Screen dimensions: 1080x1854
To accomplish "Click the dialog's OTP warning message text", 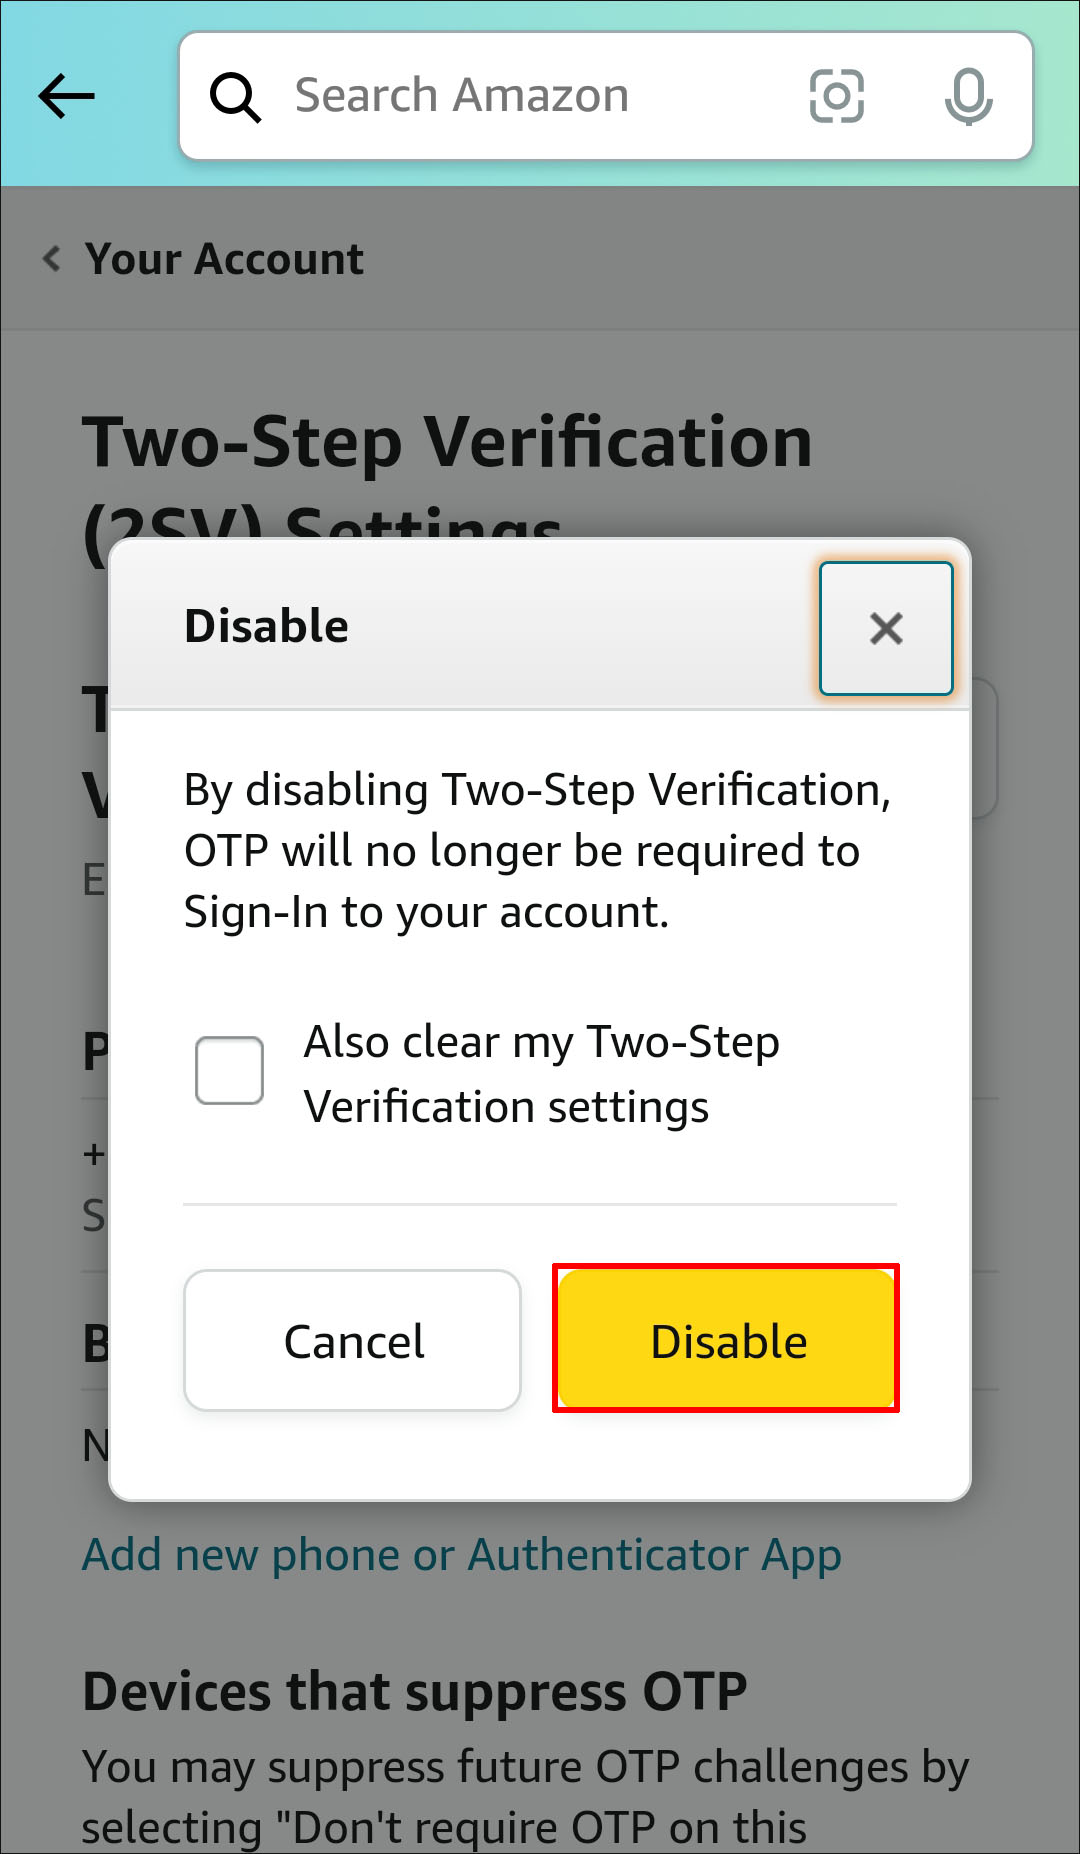I will coord(537,851).
